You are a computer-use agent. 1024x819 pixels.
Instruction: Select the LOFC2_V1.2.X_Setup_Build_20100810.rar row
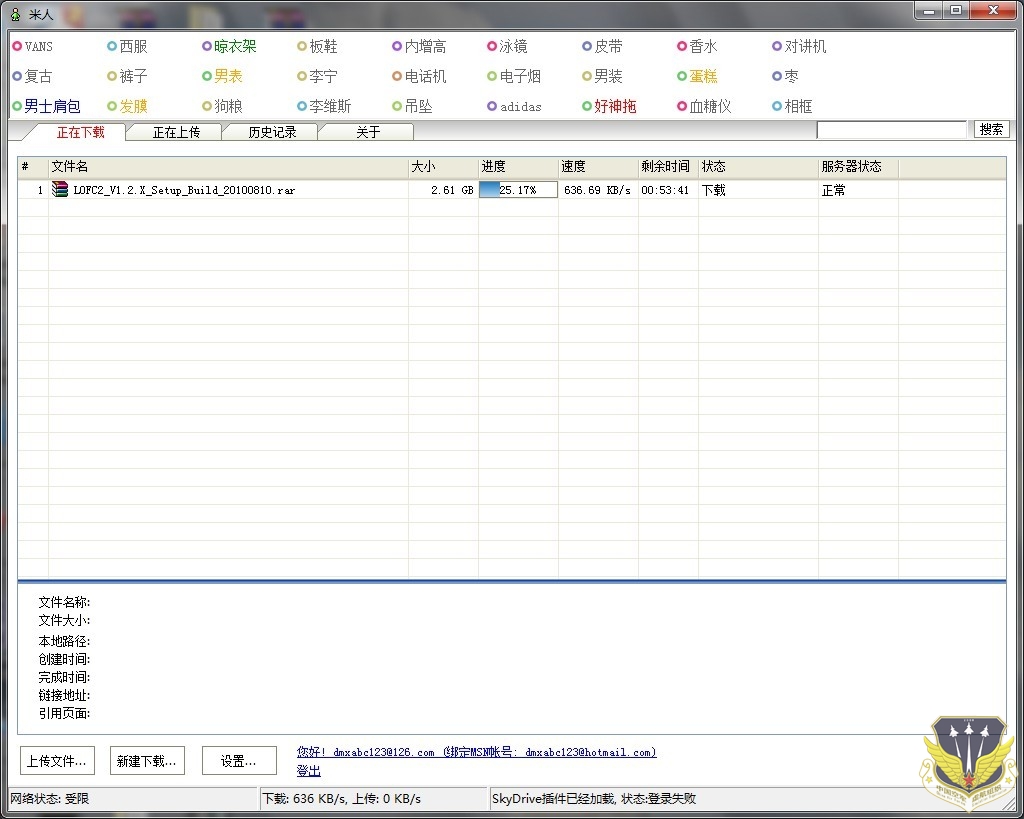click(x=511, y=190)
